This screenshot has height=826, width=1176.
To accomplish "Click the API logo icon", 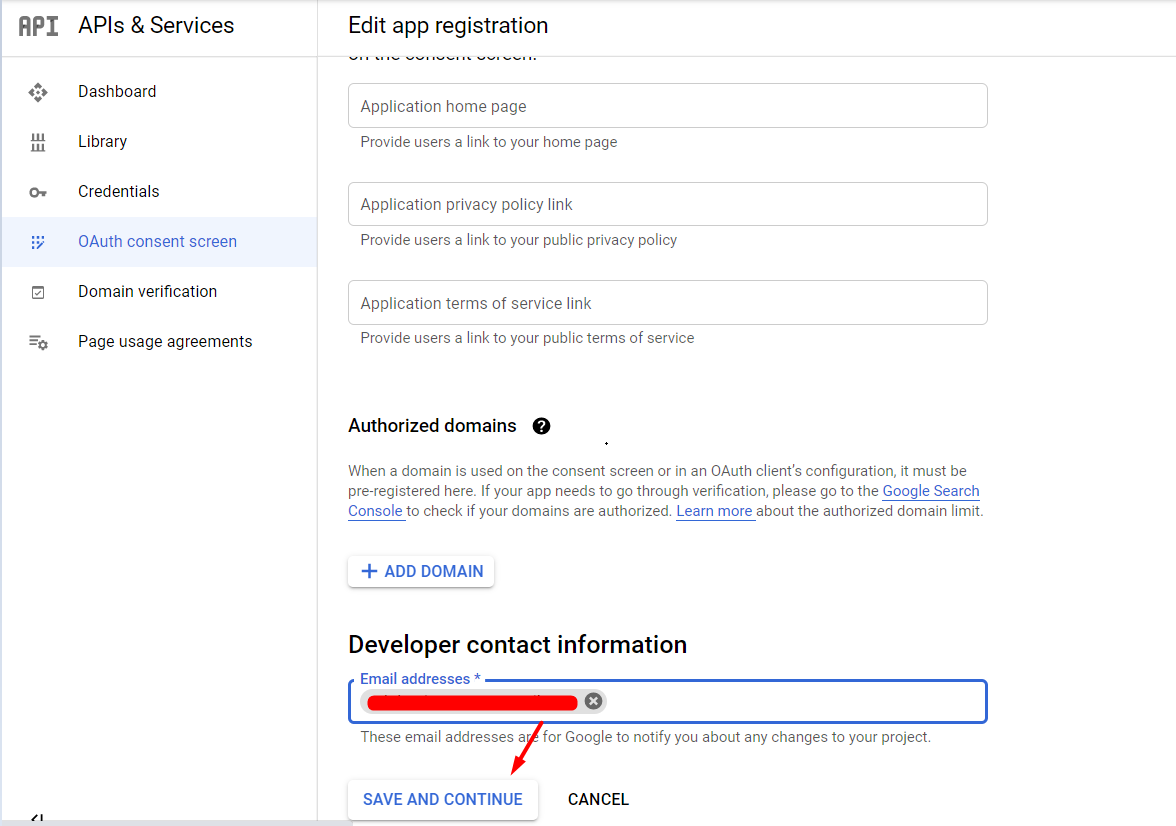I will [x=38, y=26].
